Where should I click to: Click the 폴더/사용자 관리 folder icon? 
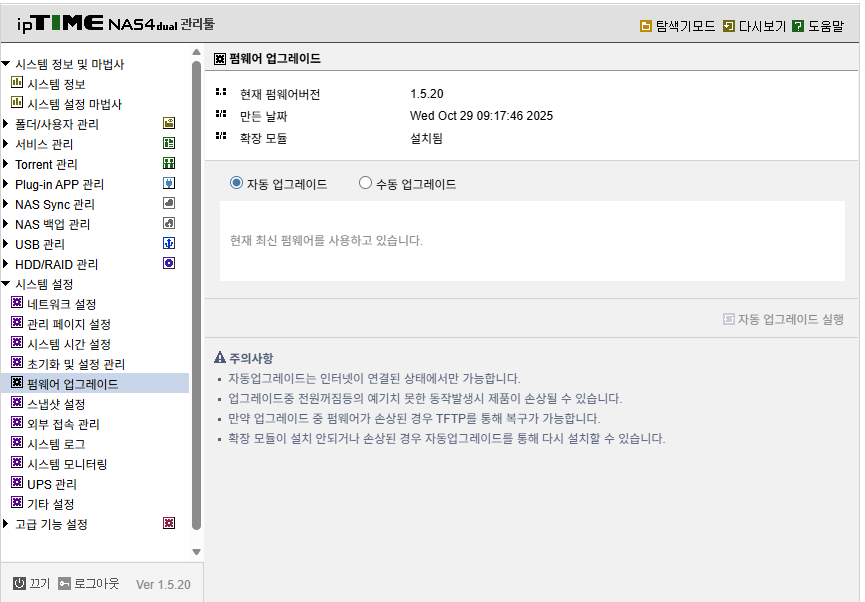[x=169, y=123]
